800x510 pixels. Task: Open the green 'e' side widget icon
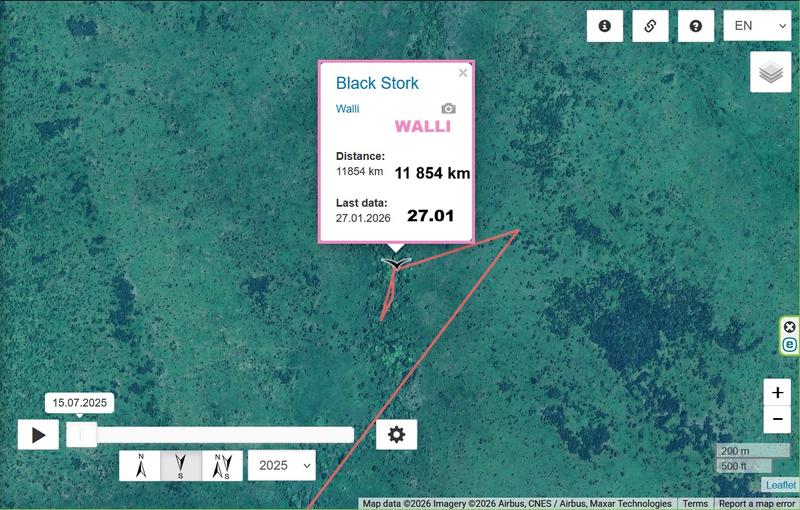pyautogui.click(x=789, y=345)
